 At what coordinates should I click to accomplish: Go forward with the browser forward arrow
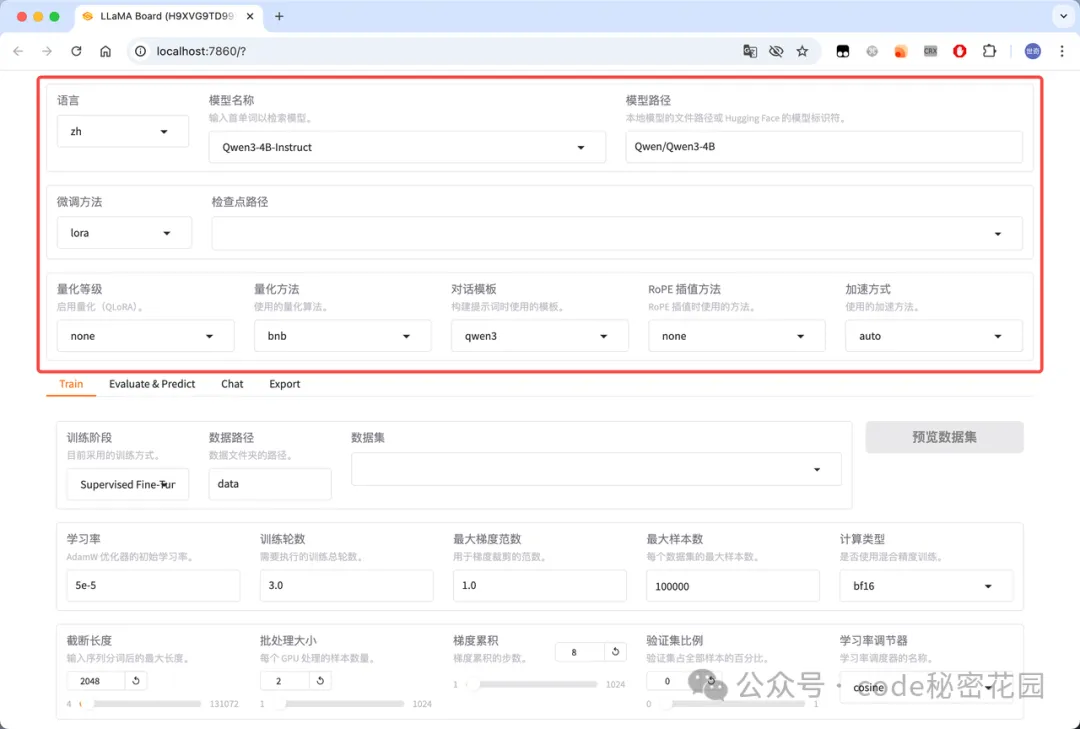tap(47, 51)
